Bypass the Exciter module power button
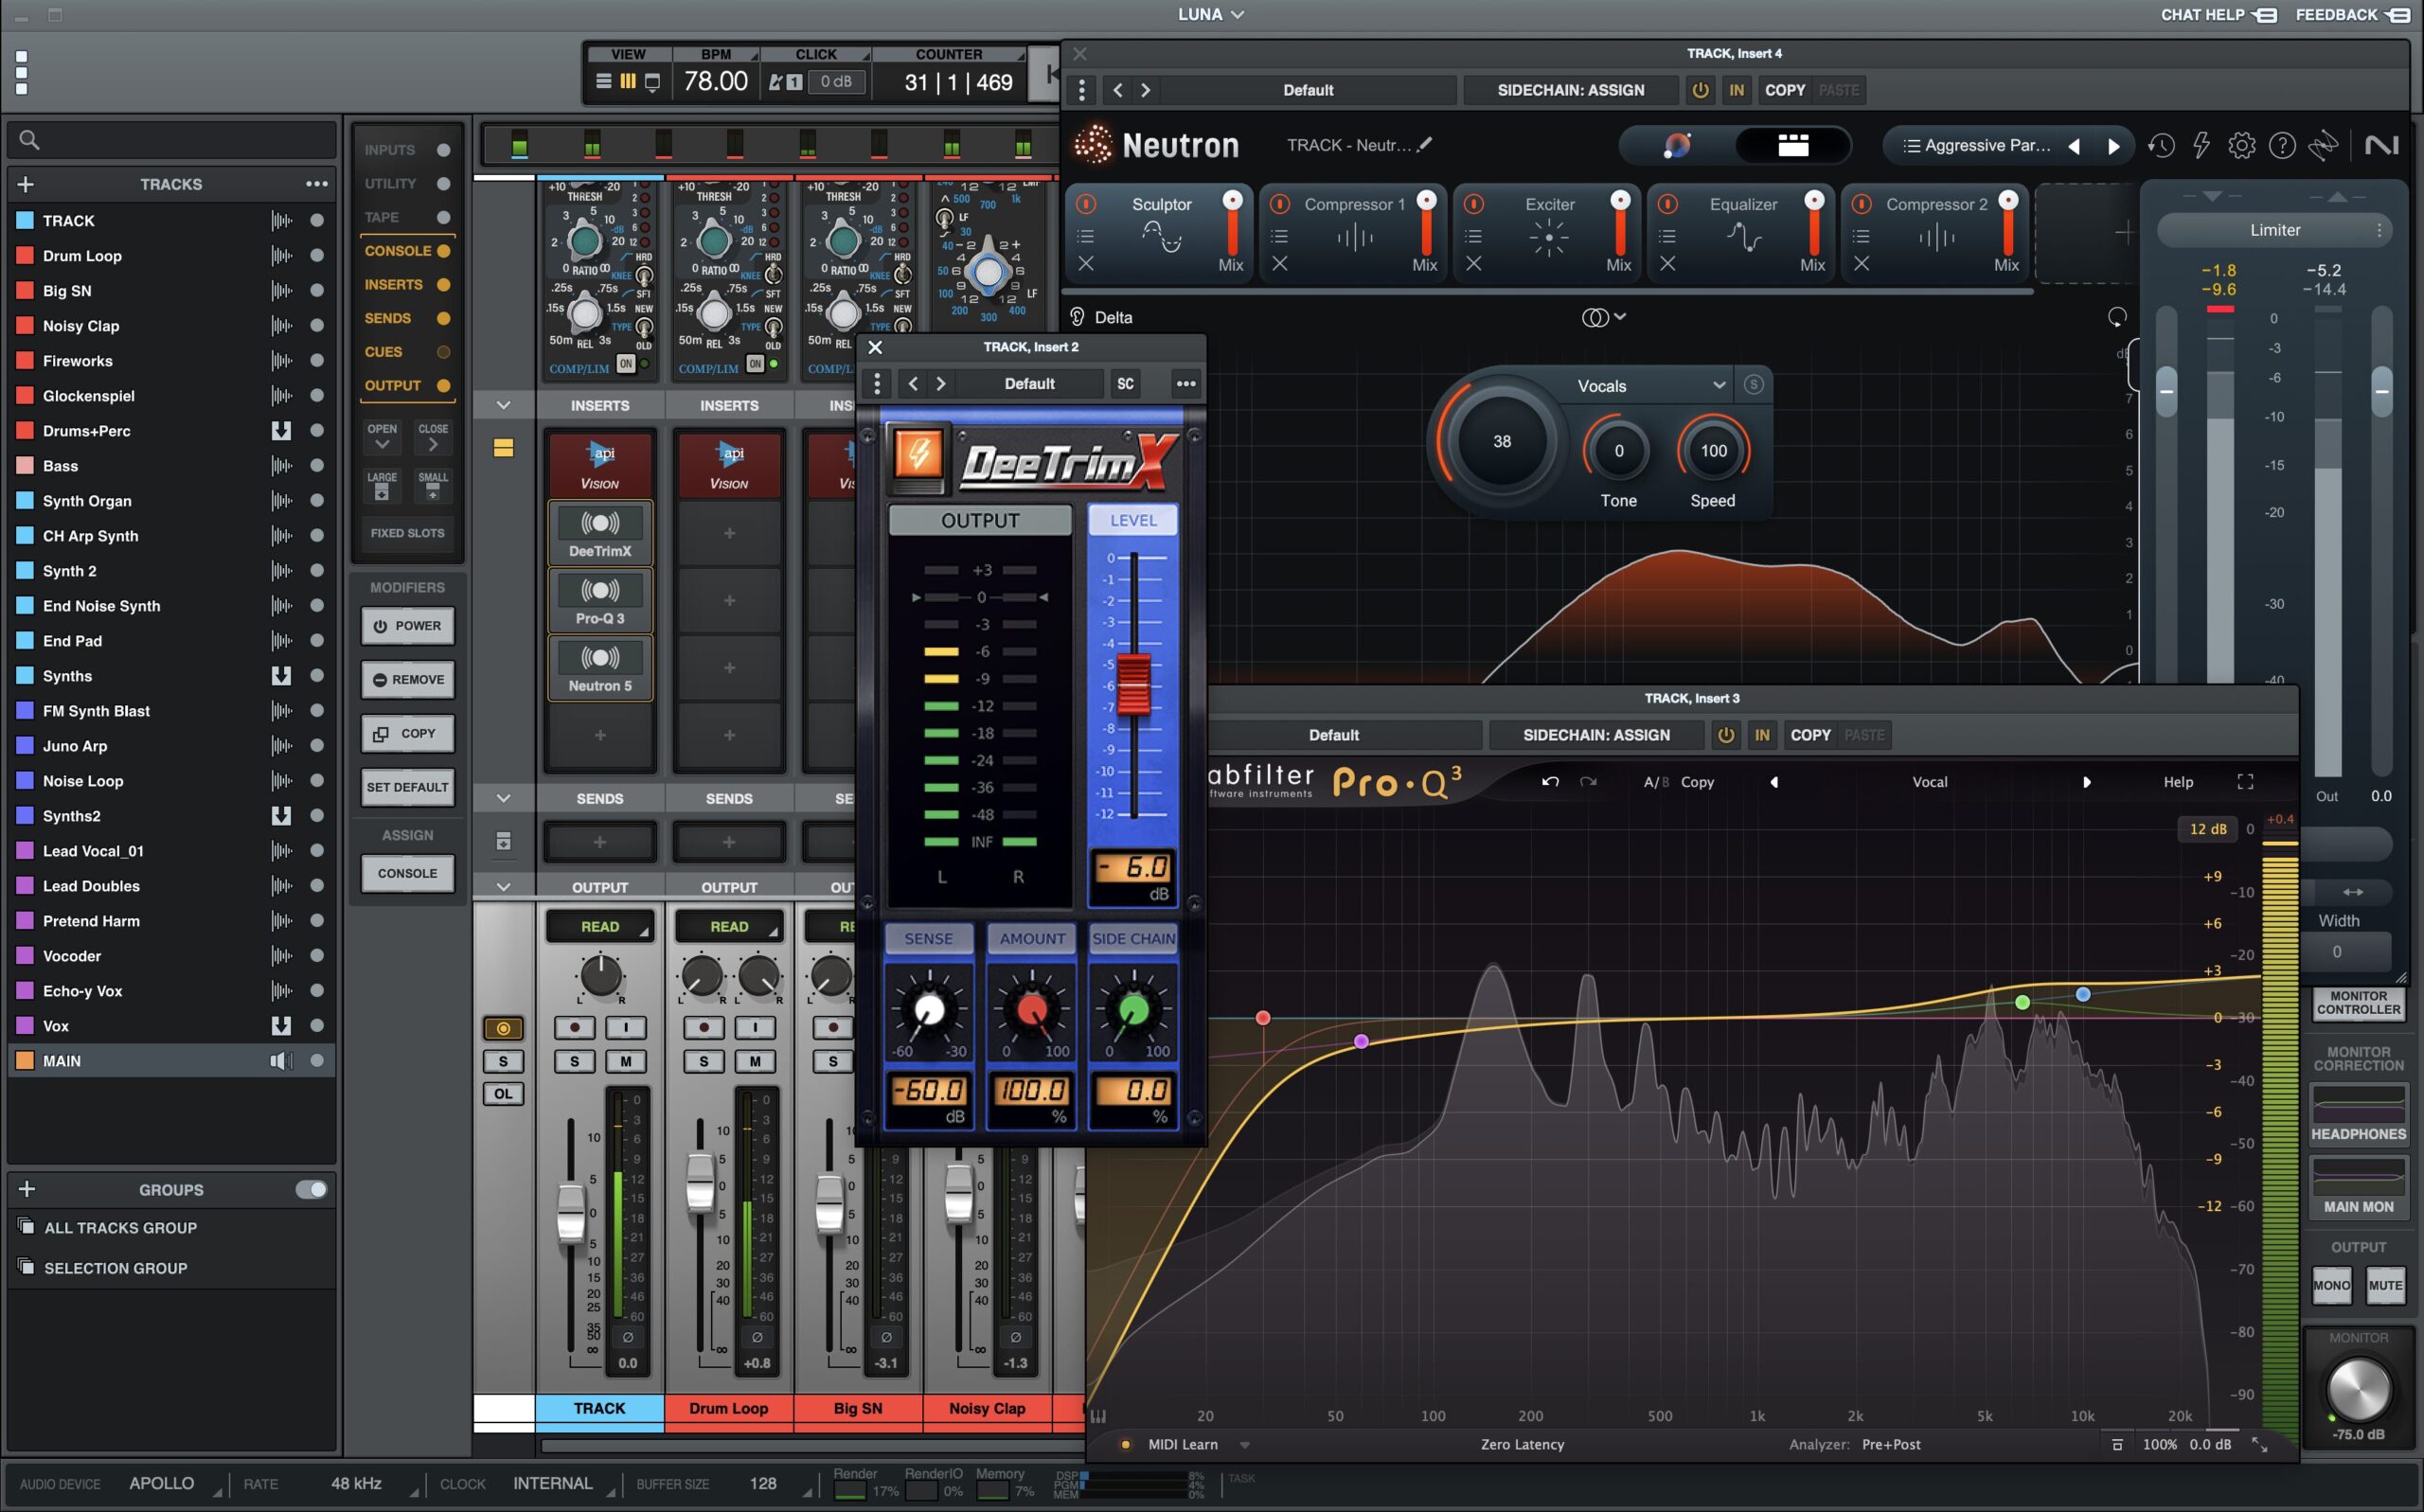This screenshot has width=2424, height=1512. point(1473,204)
